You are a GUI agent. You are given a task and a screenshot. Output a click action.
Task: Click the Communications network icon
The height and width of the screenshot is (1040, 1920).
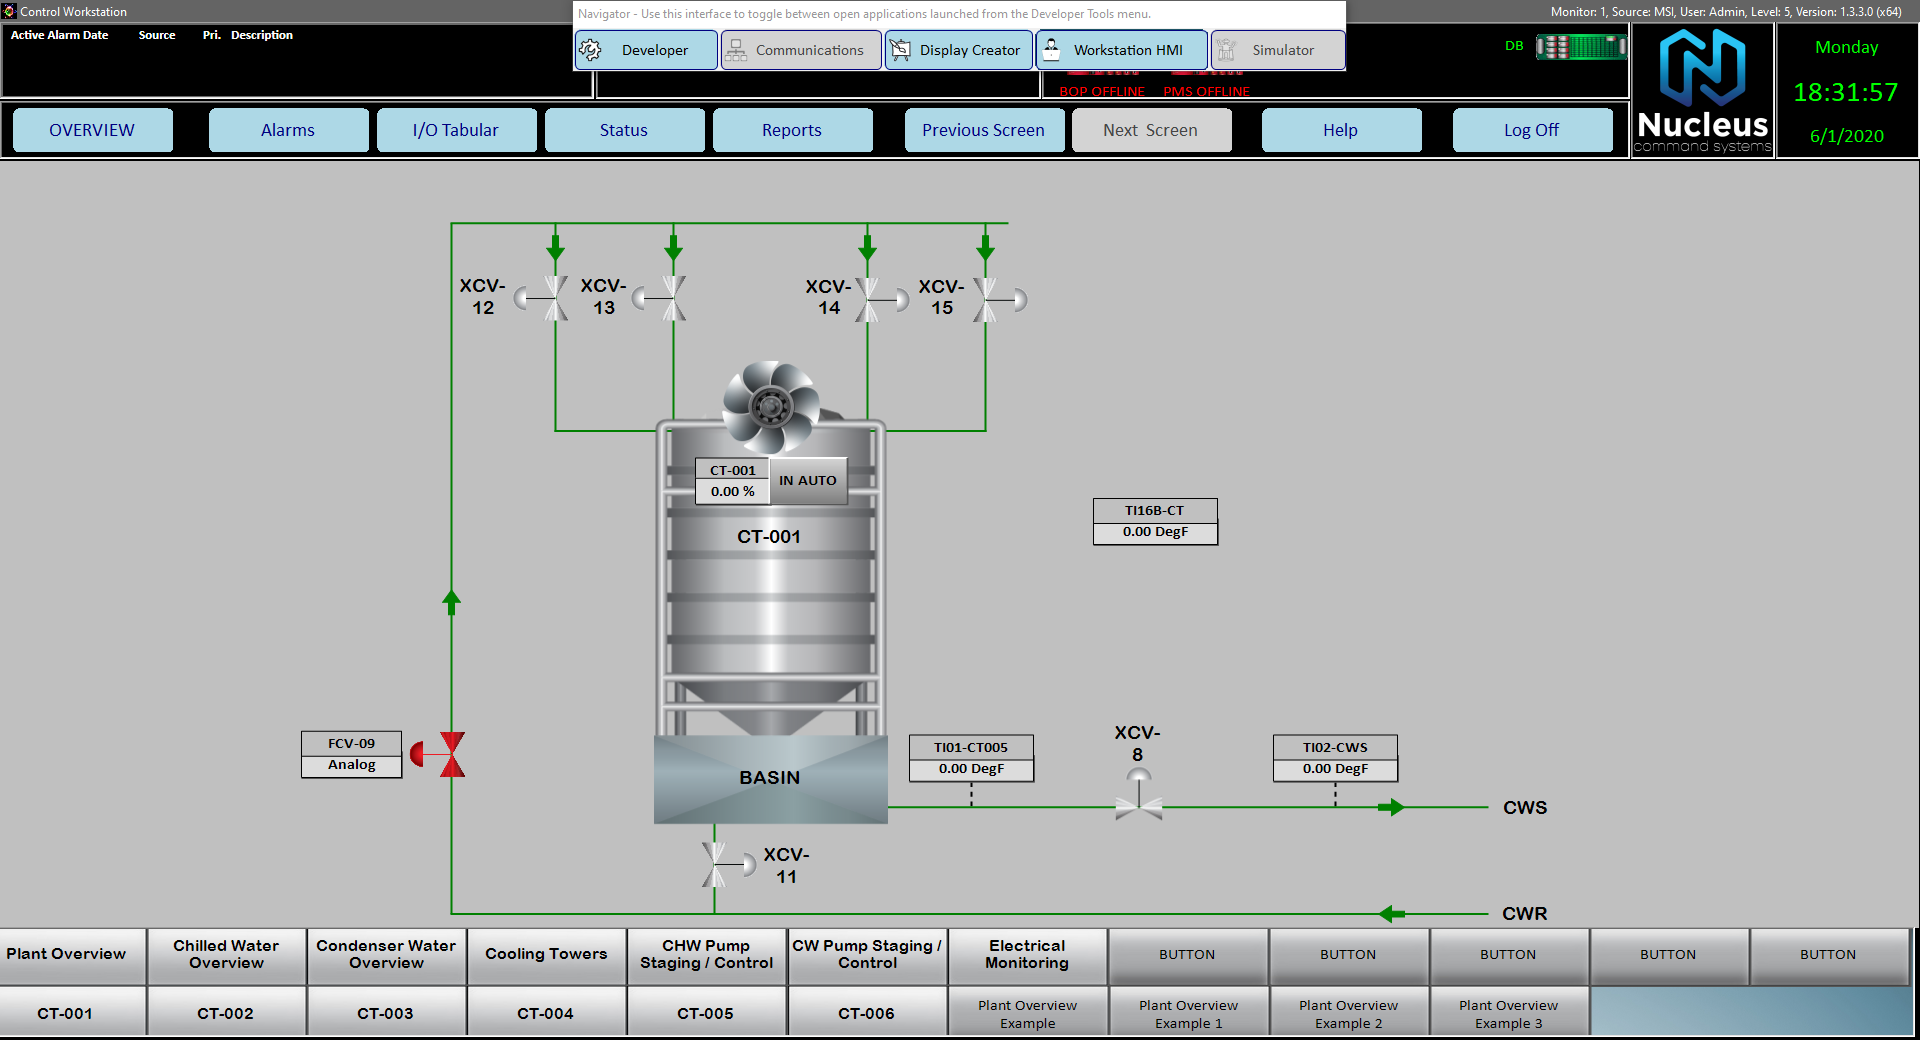(735, 49)
